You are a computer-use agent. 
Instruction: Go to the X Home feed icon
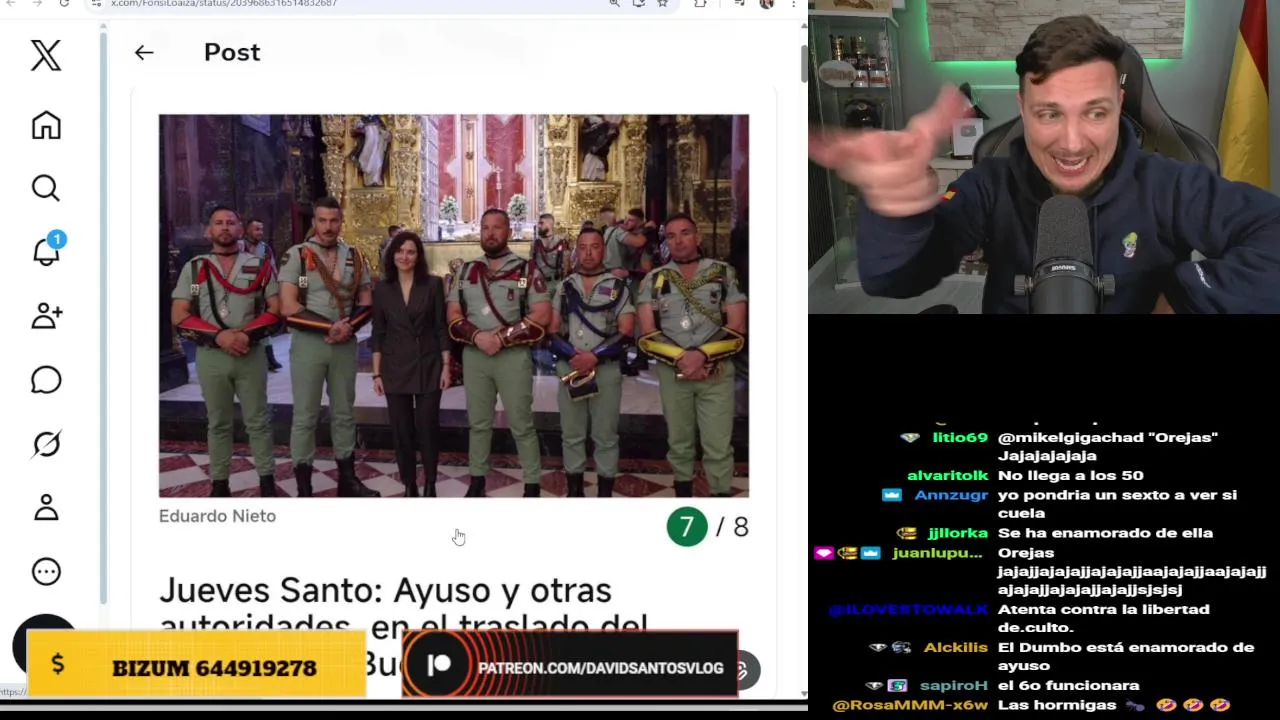click(x=46, y=125)
